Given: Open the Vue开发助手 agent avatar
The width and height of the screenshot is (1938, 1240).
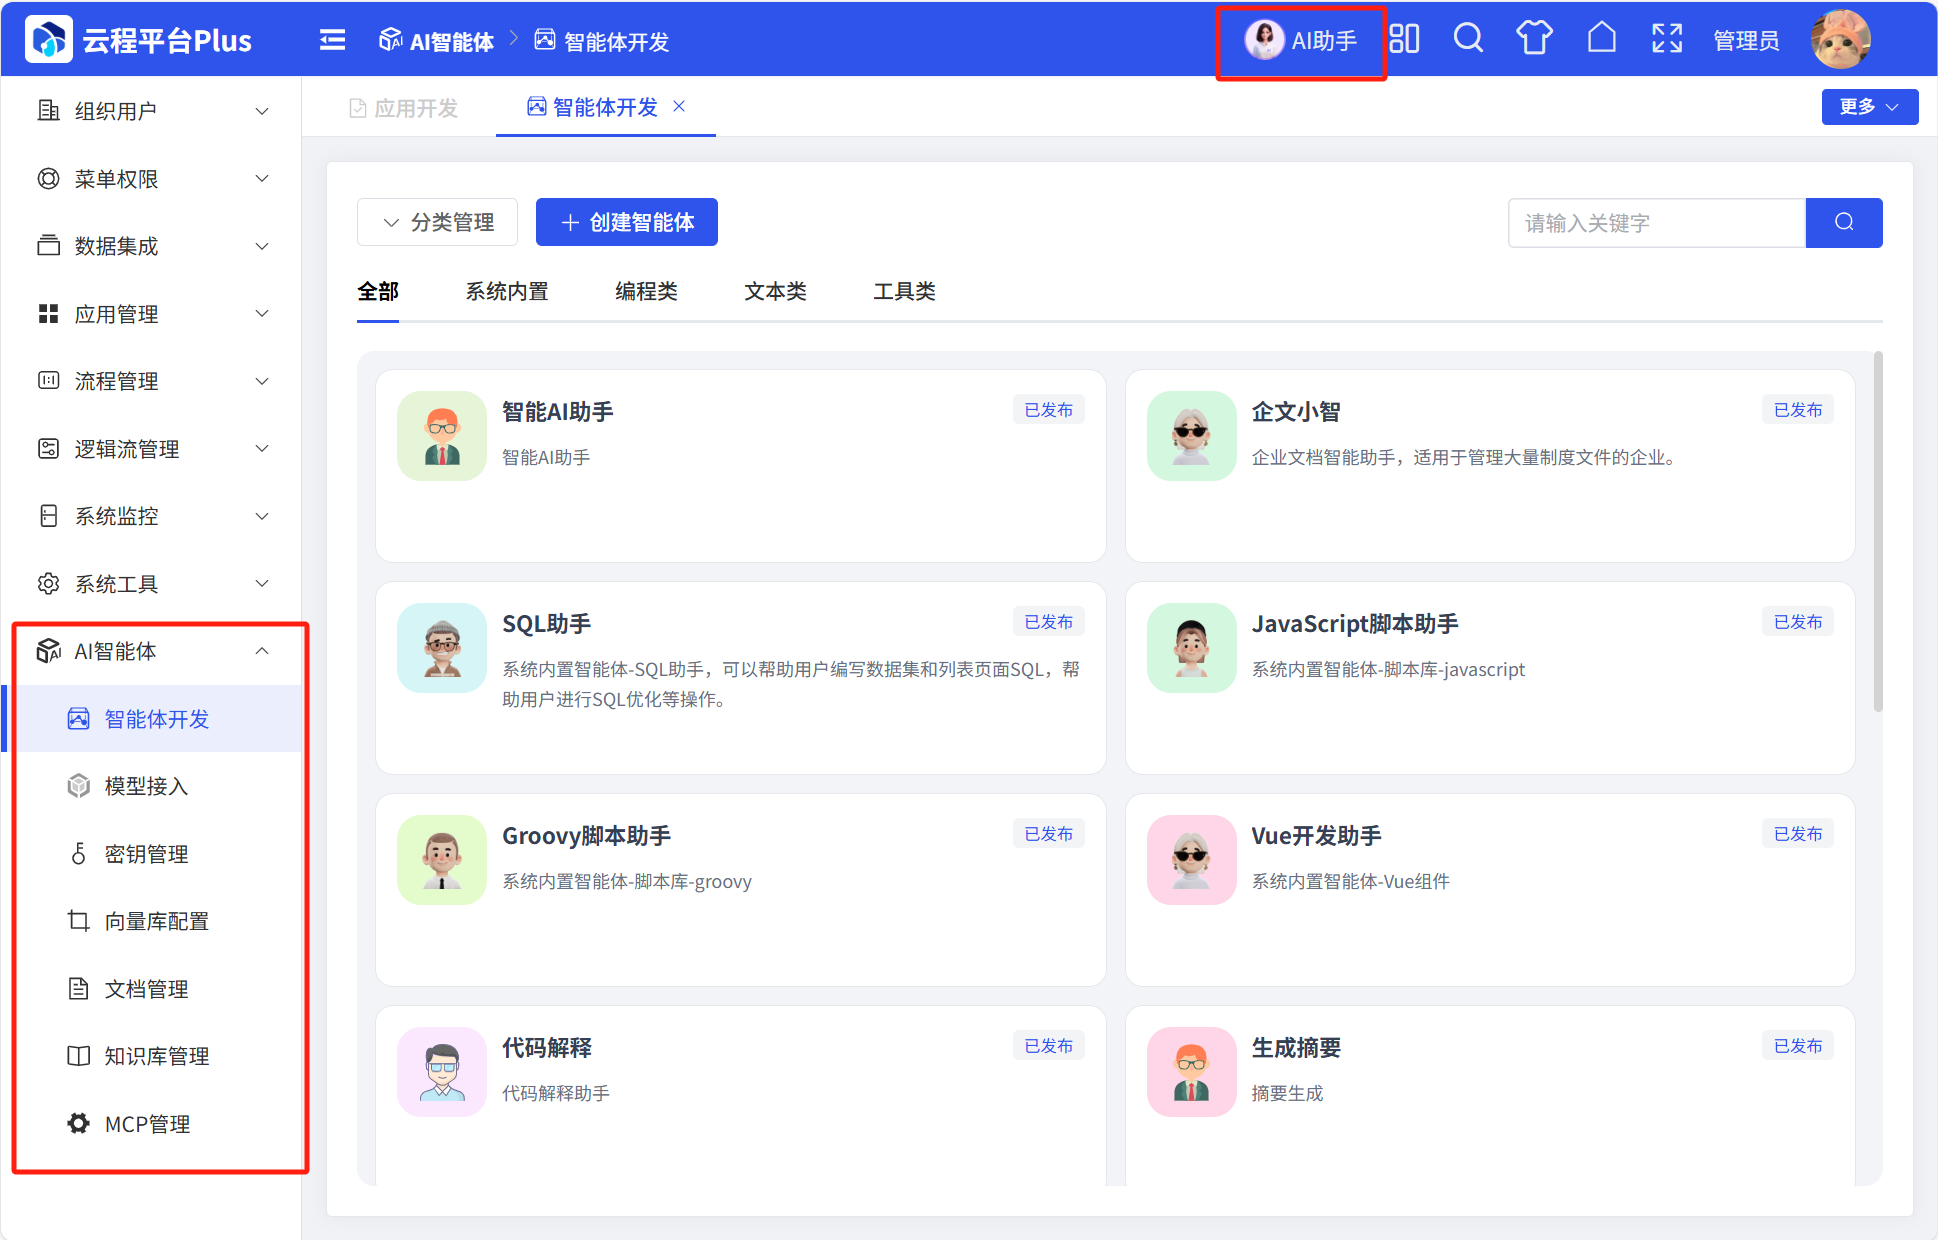Looking at the screenshot, I should coord(1192,860).
